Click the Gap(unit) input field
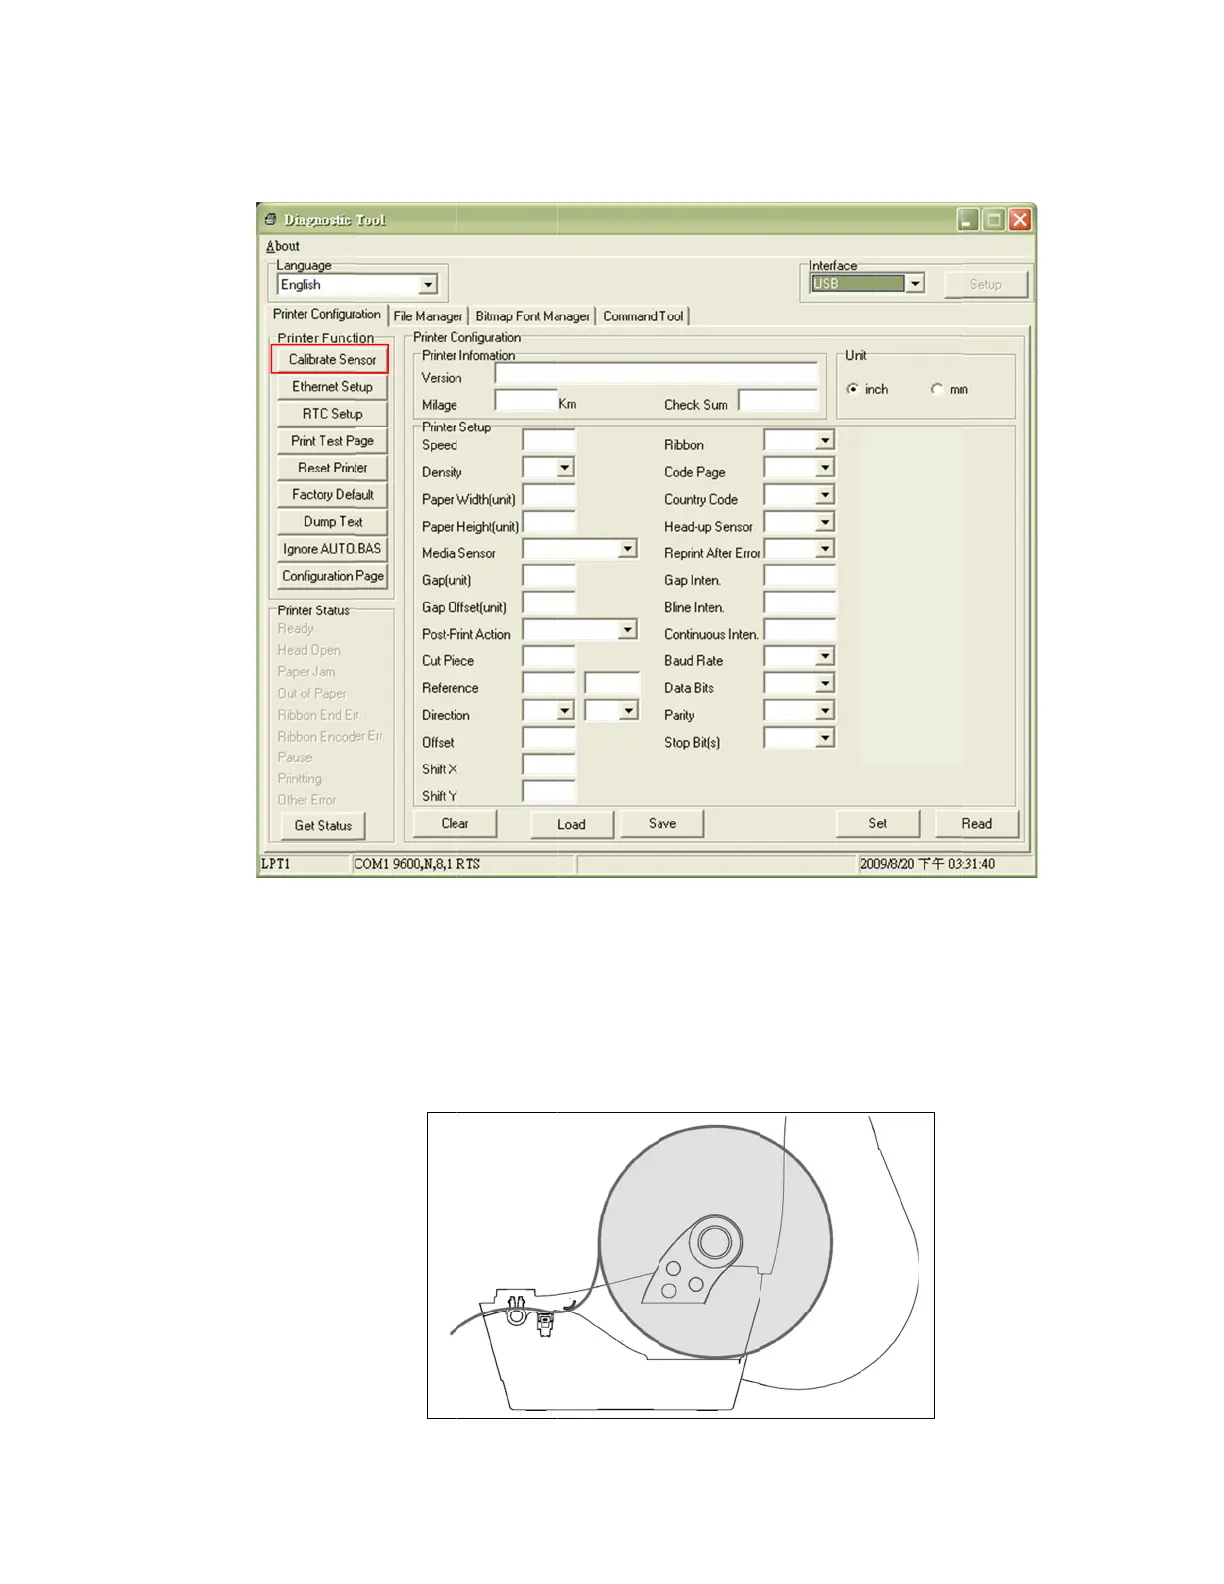The height and width of the screenshot is (1584, 1224). (548, 576)
